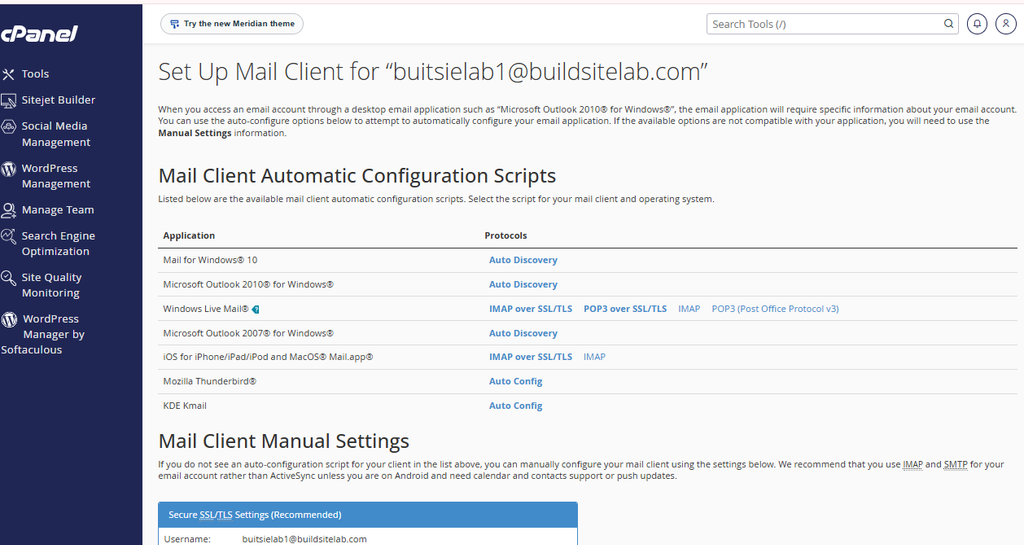Click Windows Live Mail POP3 over SSL/TLS link
The image size is (1024, 545).
click(625, 309)
